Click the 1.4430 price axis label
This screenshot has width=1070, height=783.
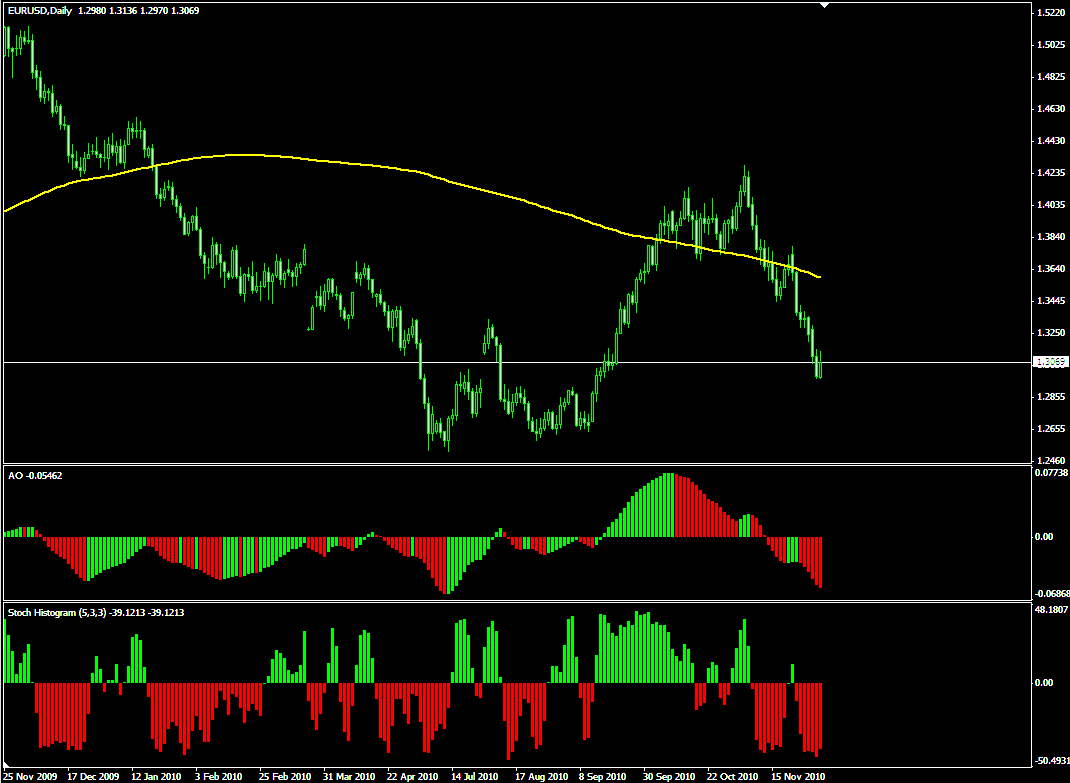pos(1051,141)
